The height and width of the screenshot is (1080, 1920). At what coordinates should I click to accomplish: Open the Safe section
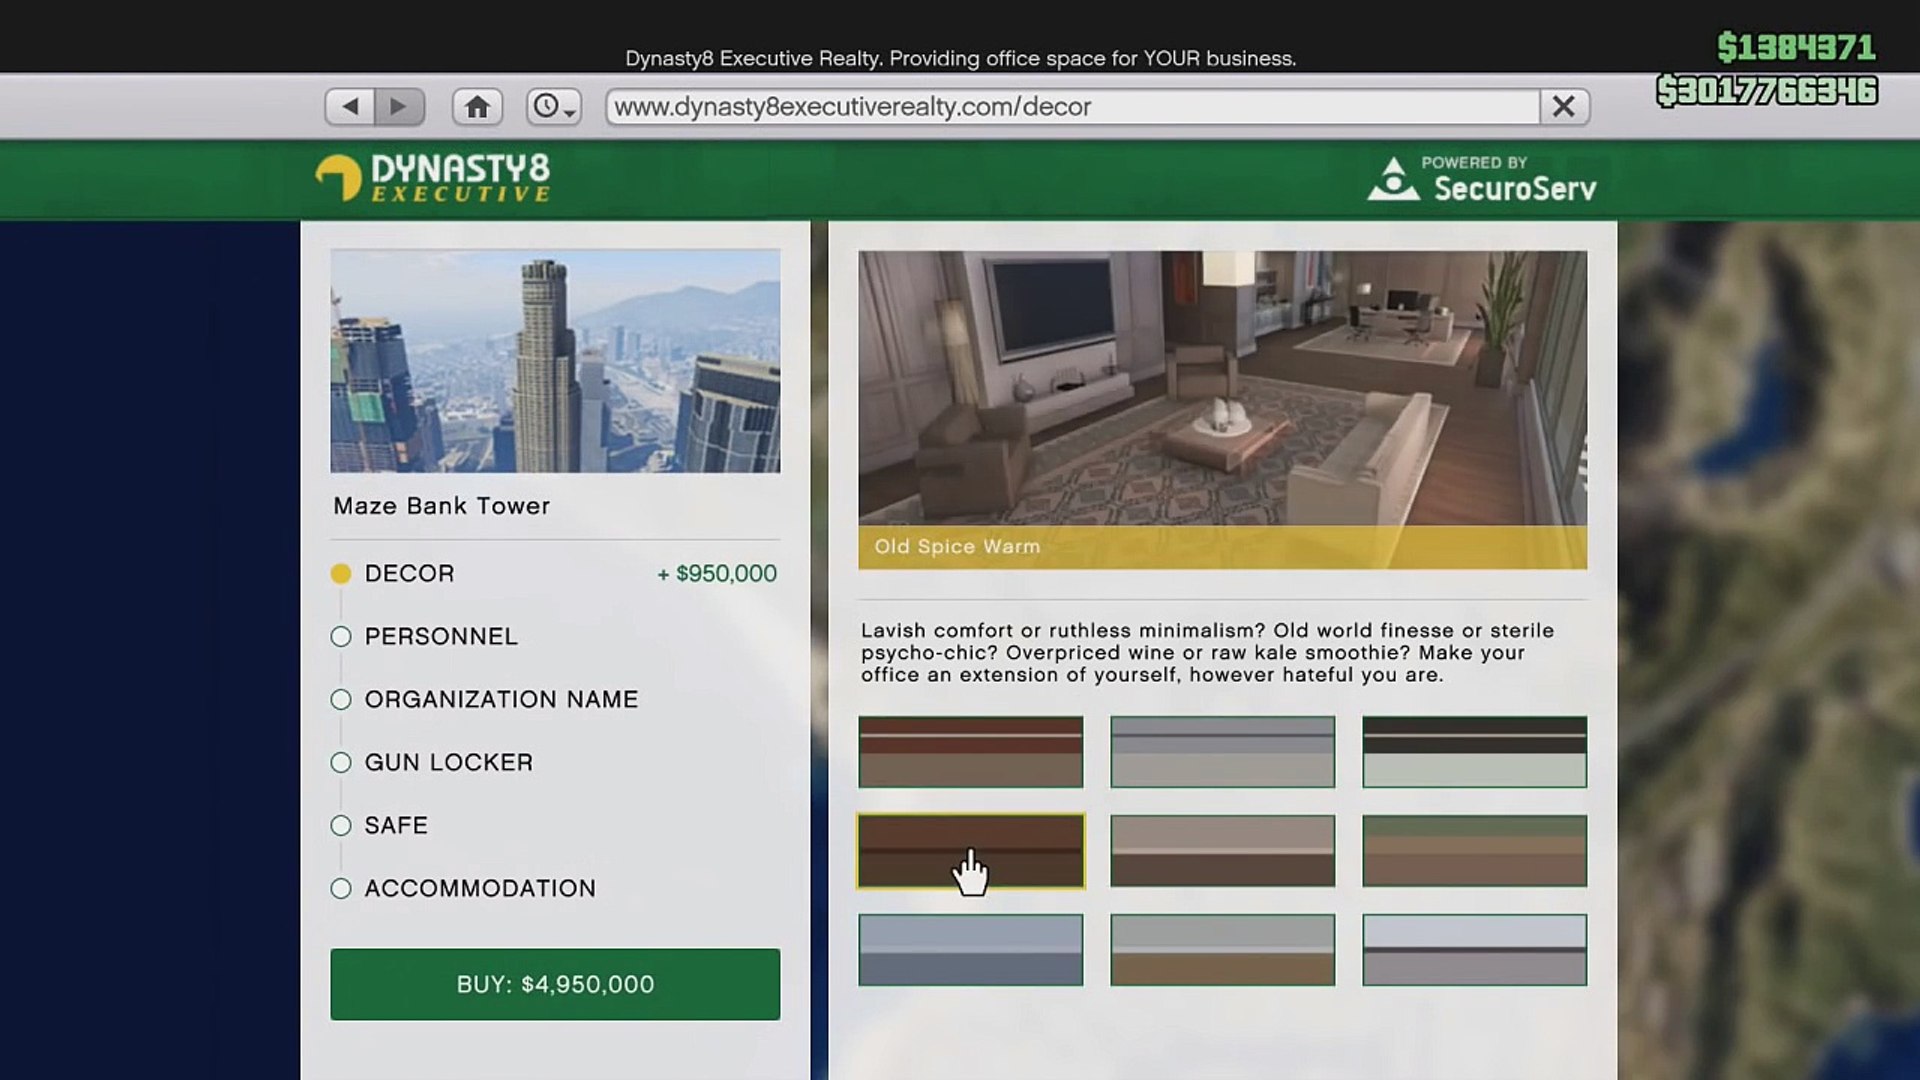pos(341,825)
